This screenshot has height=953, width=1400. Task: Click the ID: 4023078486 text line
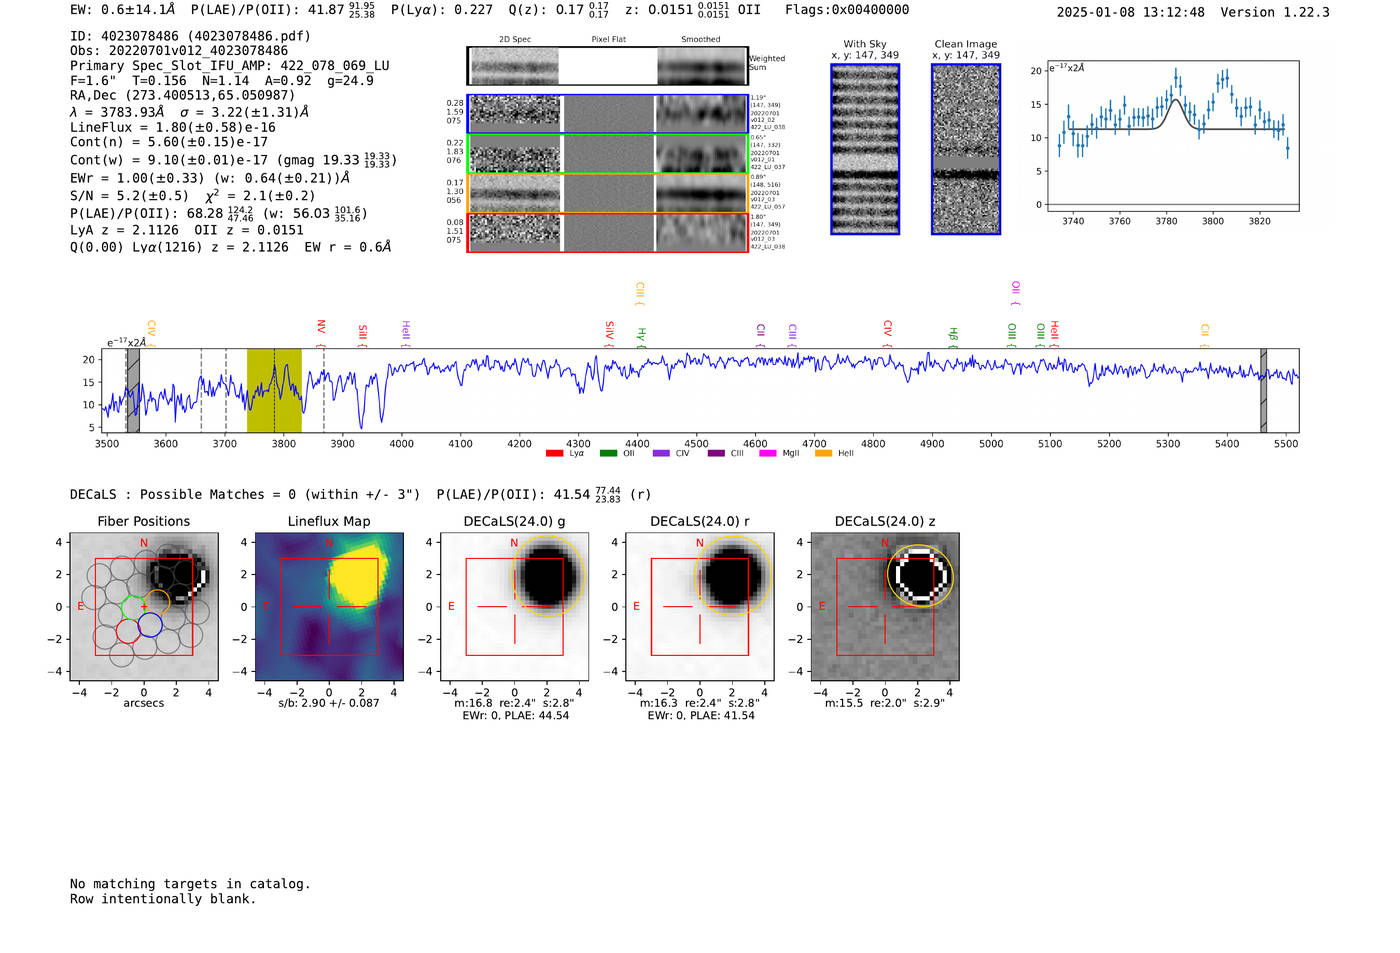tap(190, 36)
